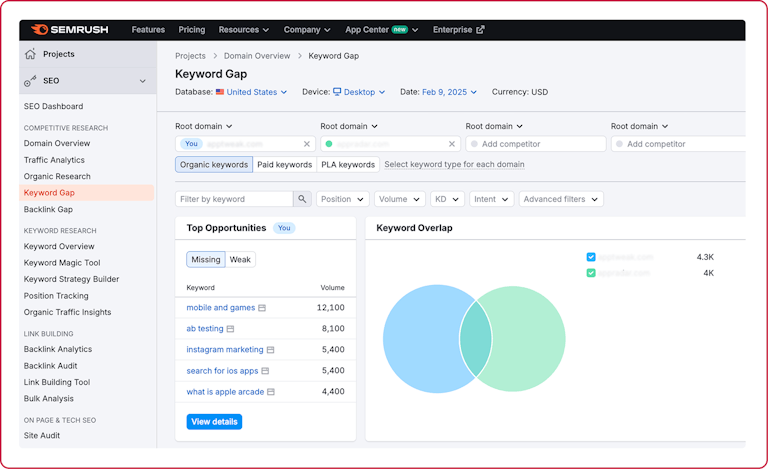The height and width of the screenshot is (469, 768).
Task: Open the 'mobile and games' keyword link
Action: [x=220, y=307]
